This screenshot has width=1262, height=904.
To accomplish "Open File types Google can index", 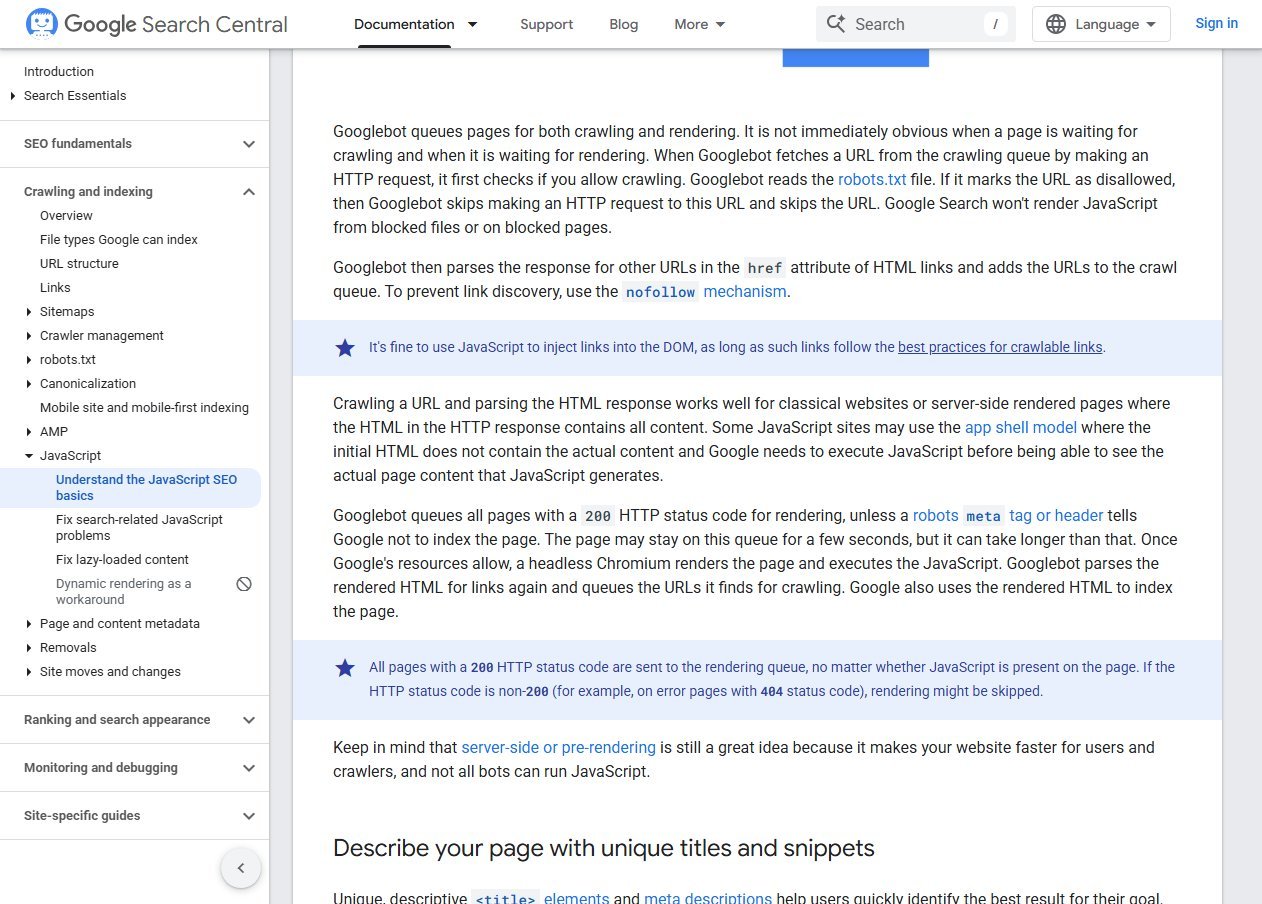I will pyautogui.click(x=119, y=240).
